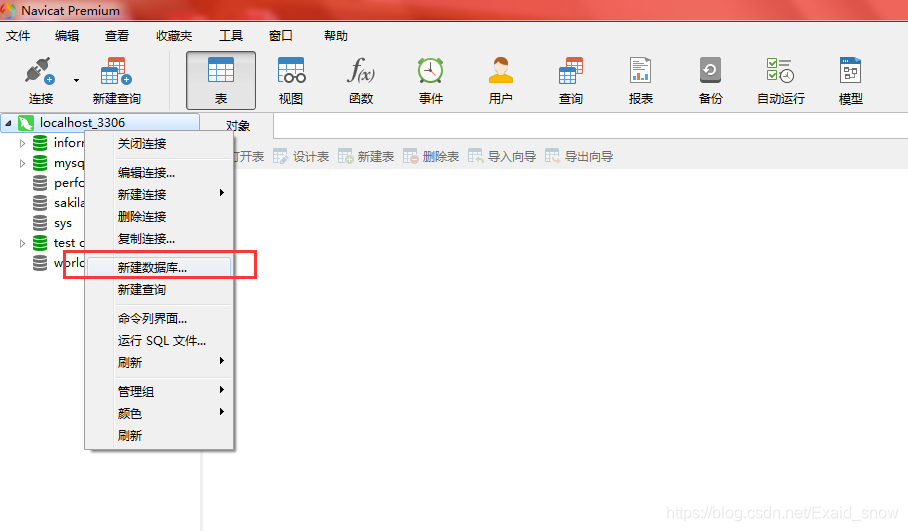Click the green test database icon
This screenshot has height=531, width=908.
point(40,243)
